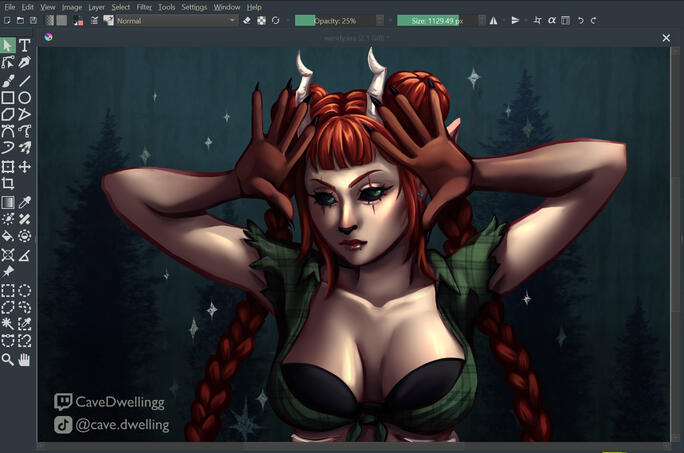Select the Pan hand tool
The image size is (684, 453).
tap(24, 360)
